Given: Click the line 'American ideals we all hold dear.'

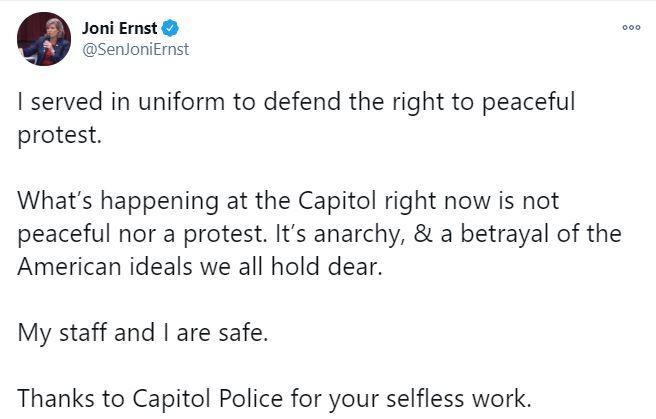Looking at the screenshot, I should (200, 266).
